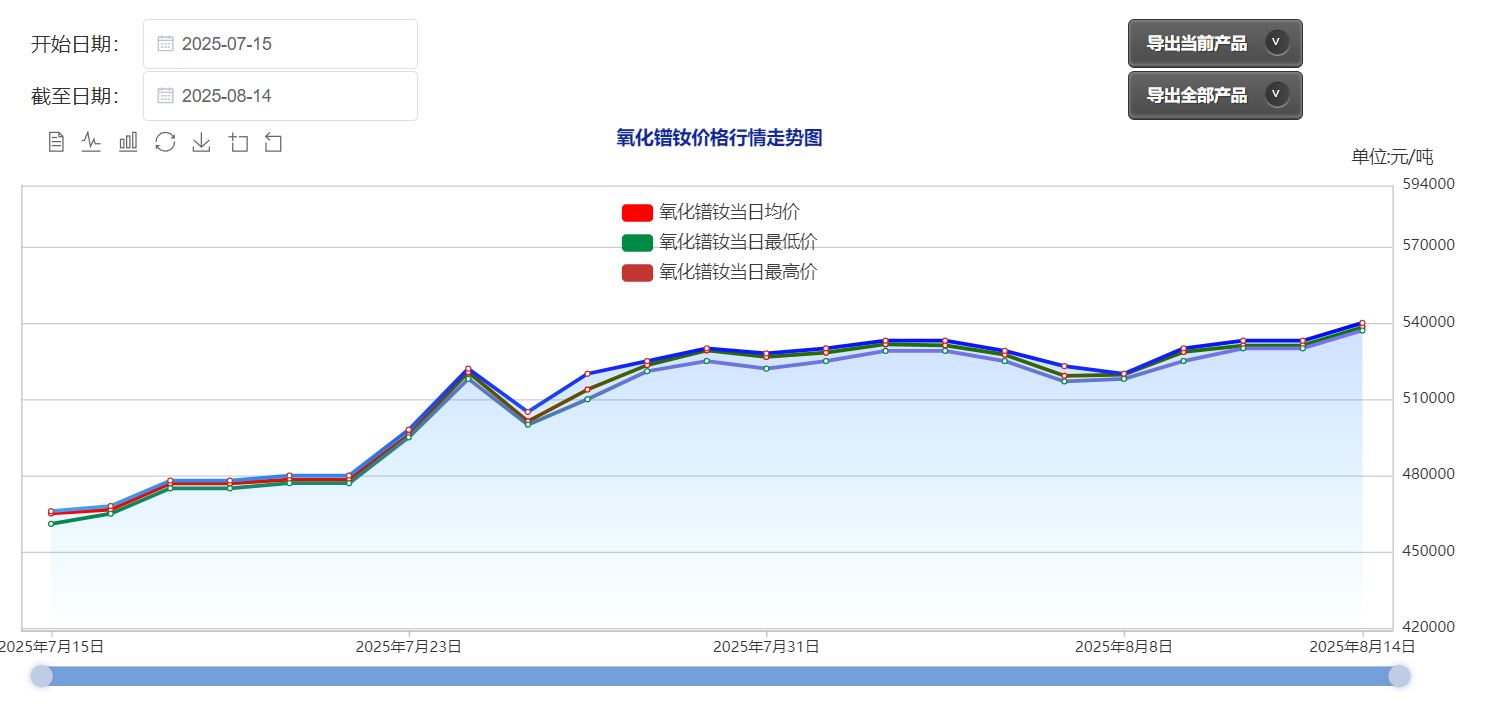Click the end date value 2025-08-14
Viewport: 1487px width, 719px height.
pyautogui.click(x=227, y=96)
